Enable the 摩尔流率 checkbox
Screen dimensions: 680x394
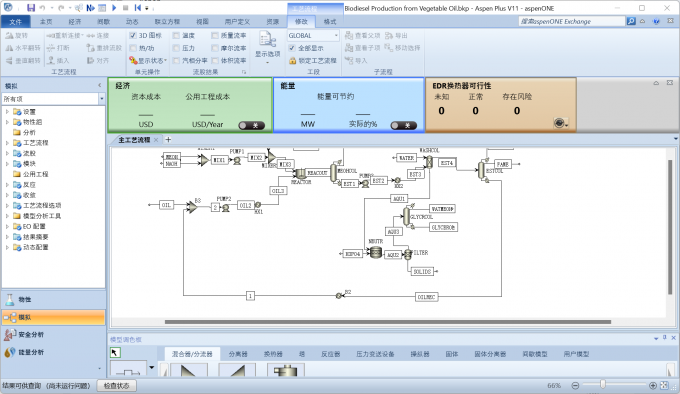[215, 48]
